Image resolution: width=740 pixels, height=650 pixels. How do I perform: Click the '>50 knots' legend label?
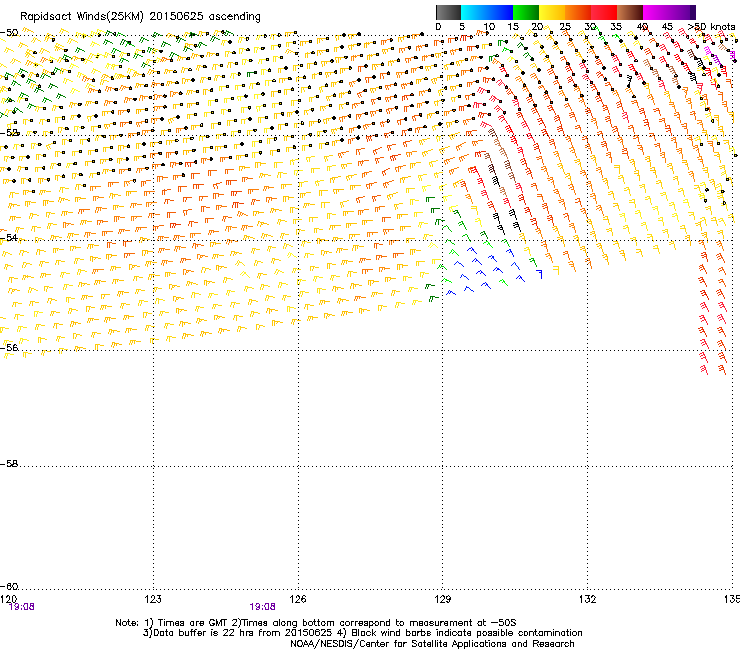(711, 27)
